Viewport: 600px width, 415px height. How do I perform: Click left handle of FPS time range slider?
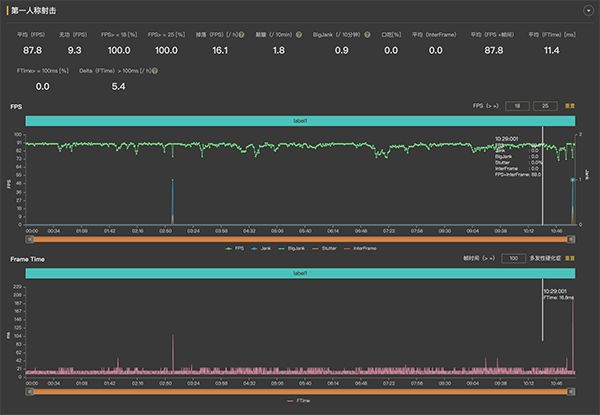tap(30, 238)
